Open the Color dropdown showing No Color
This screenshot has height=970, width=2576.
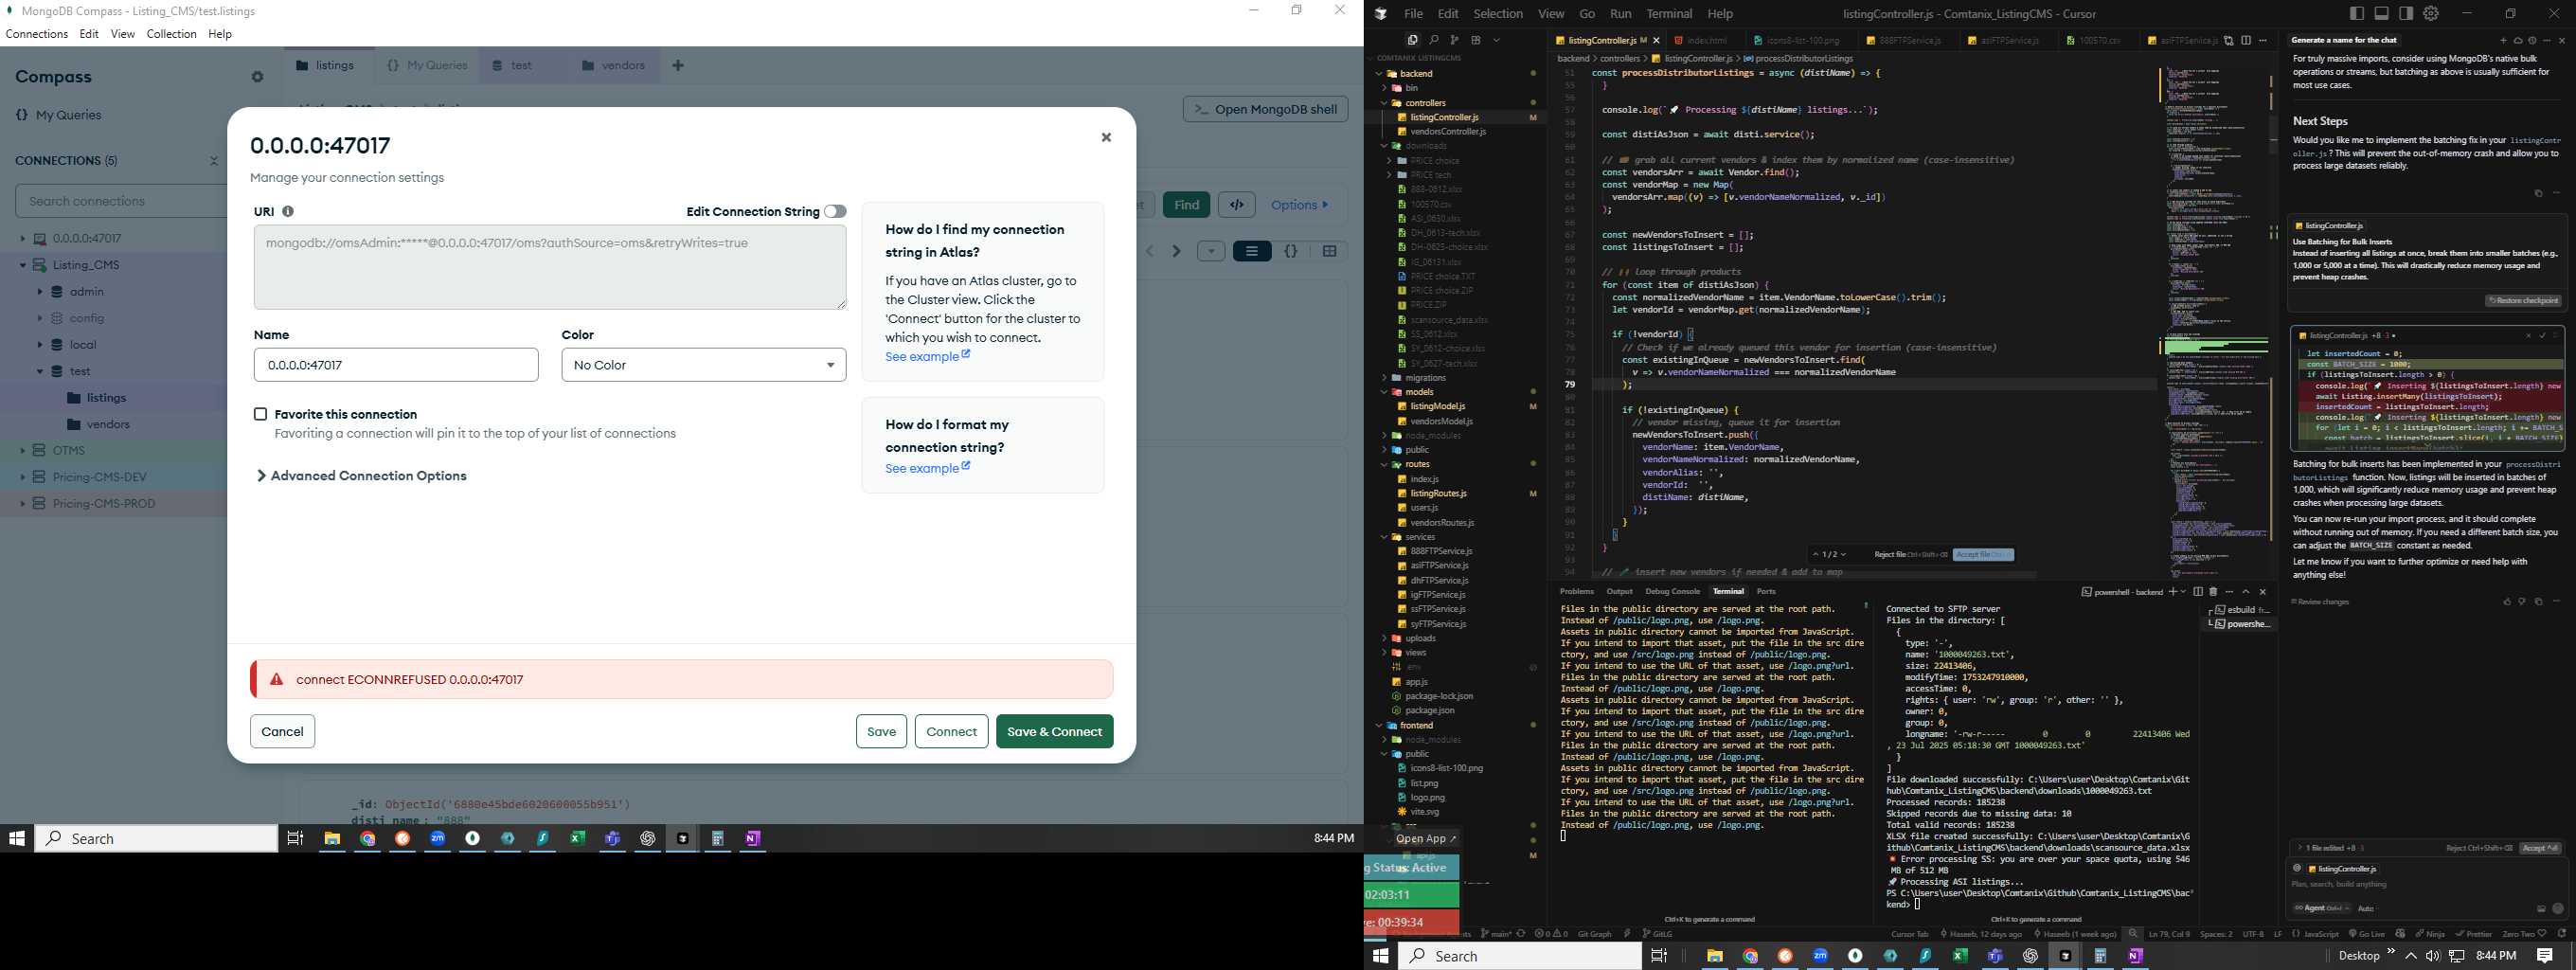704,365
